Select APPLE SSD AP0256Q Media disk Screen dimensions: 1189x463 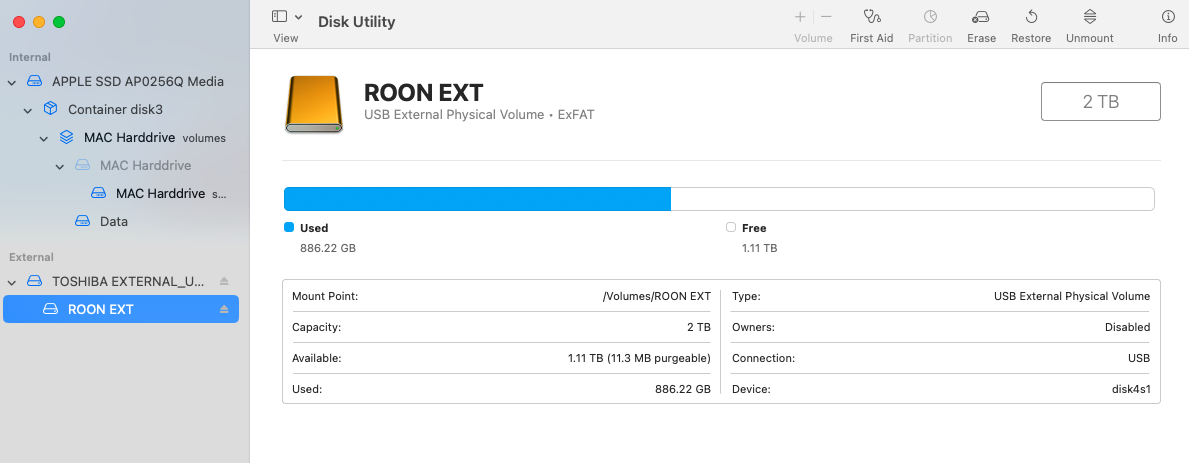(x=138, y=81)
